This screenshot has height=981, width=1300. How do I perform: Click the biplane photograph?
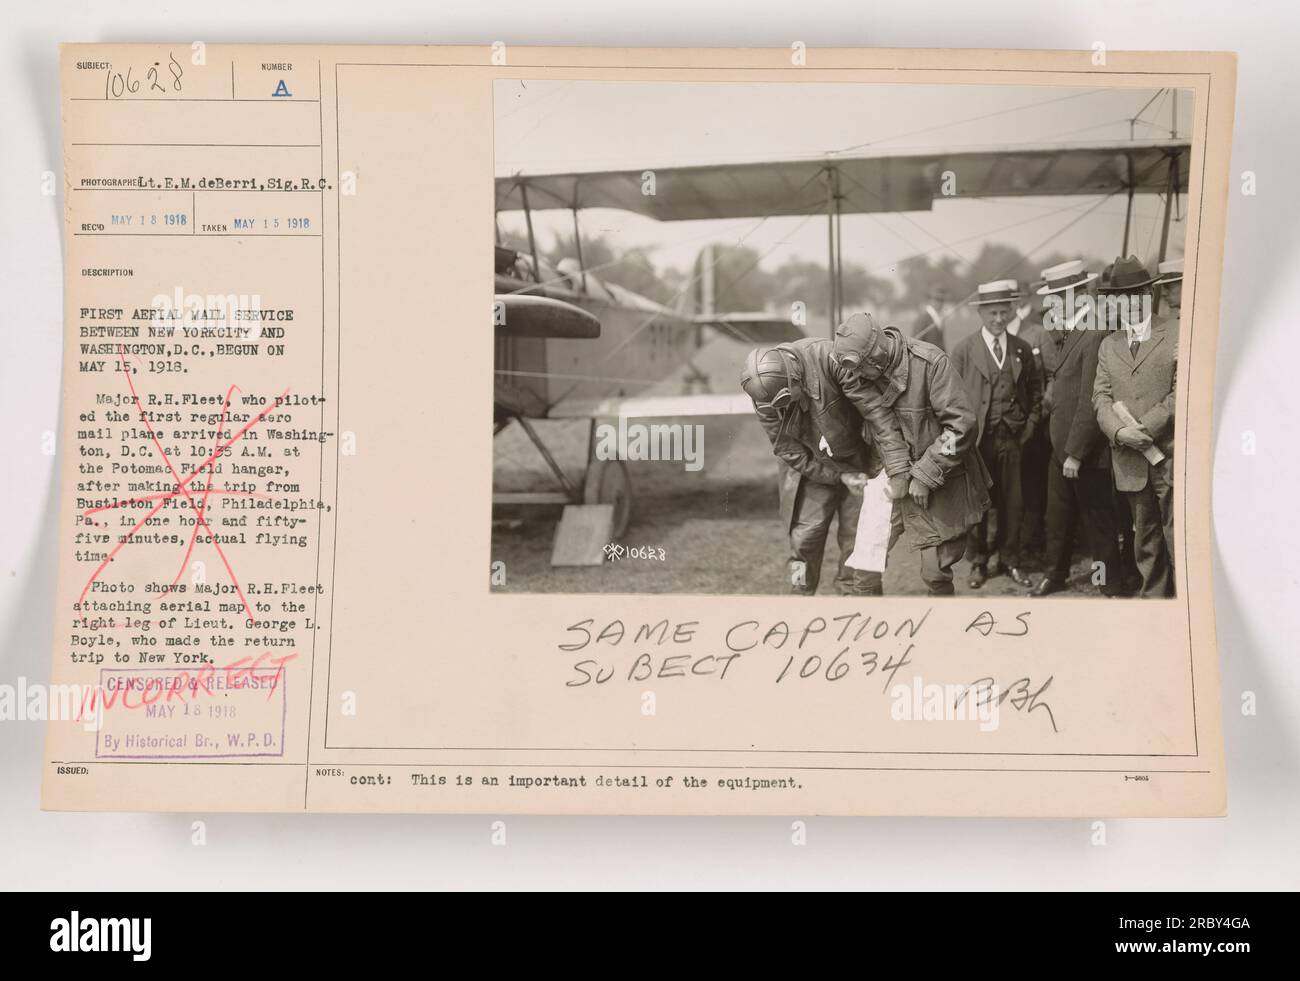pos(841,342)
